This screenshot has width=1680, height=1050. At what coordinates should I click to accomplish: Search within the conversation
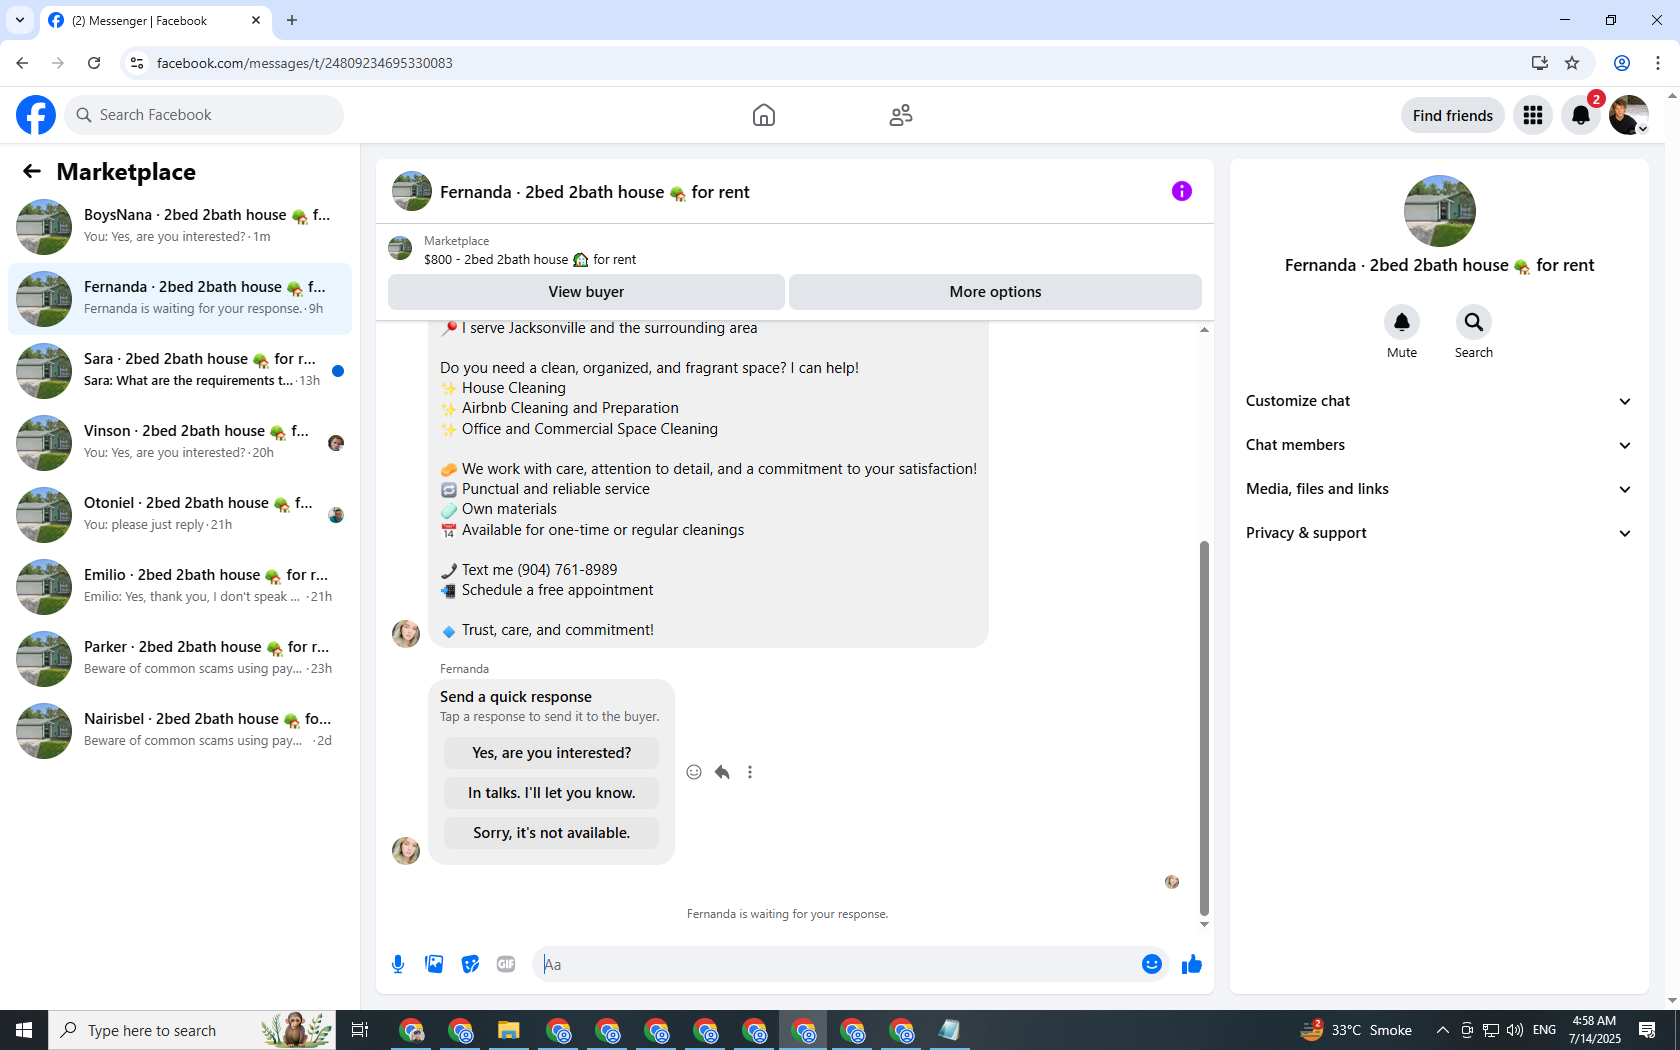(x=1474, y=322)
